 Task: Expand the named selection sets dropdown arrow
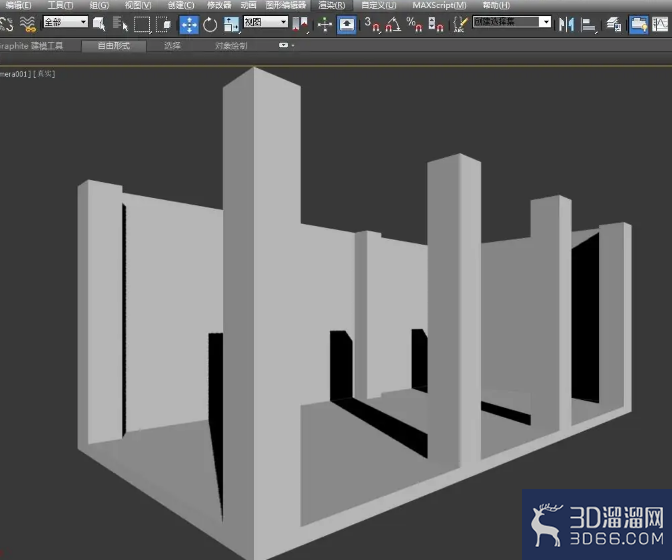pos(546,22)
